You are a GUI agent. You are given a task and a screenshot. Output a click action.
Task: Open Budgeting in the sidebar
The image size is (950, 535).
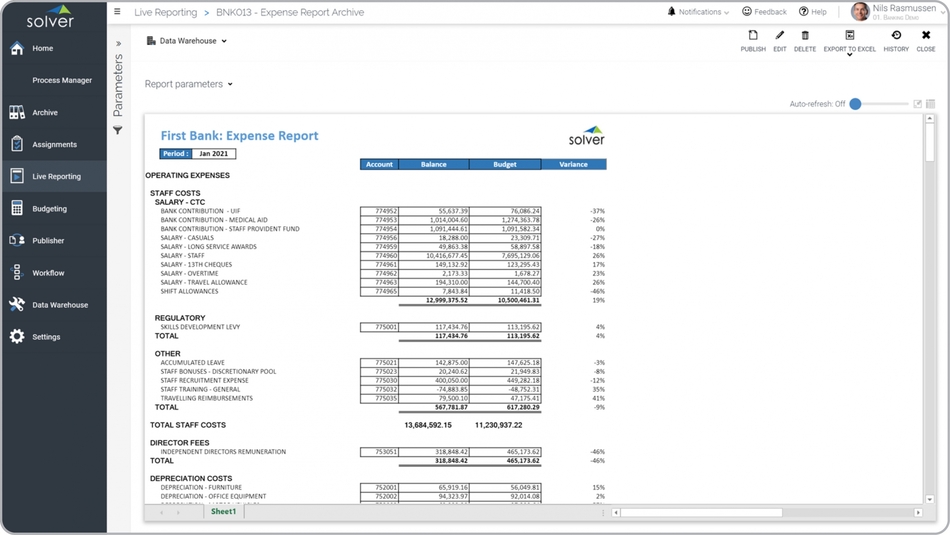pyautogui.click(x=50, y=209)
